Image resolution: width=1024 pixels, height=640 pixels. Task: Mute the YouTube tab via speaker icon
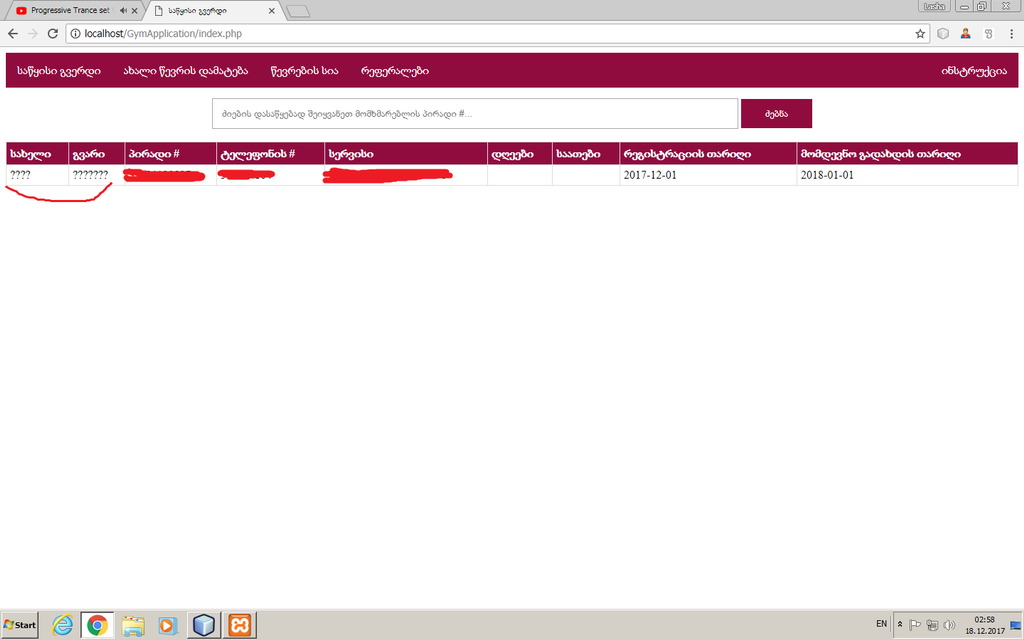tap(123, 10)
